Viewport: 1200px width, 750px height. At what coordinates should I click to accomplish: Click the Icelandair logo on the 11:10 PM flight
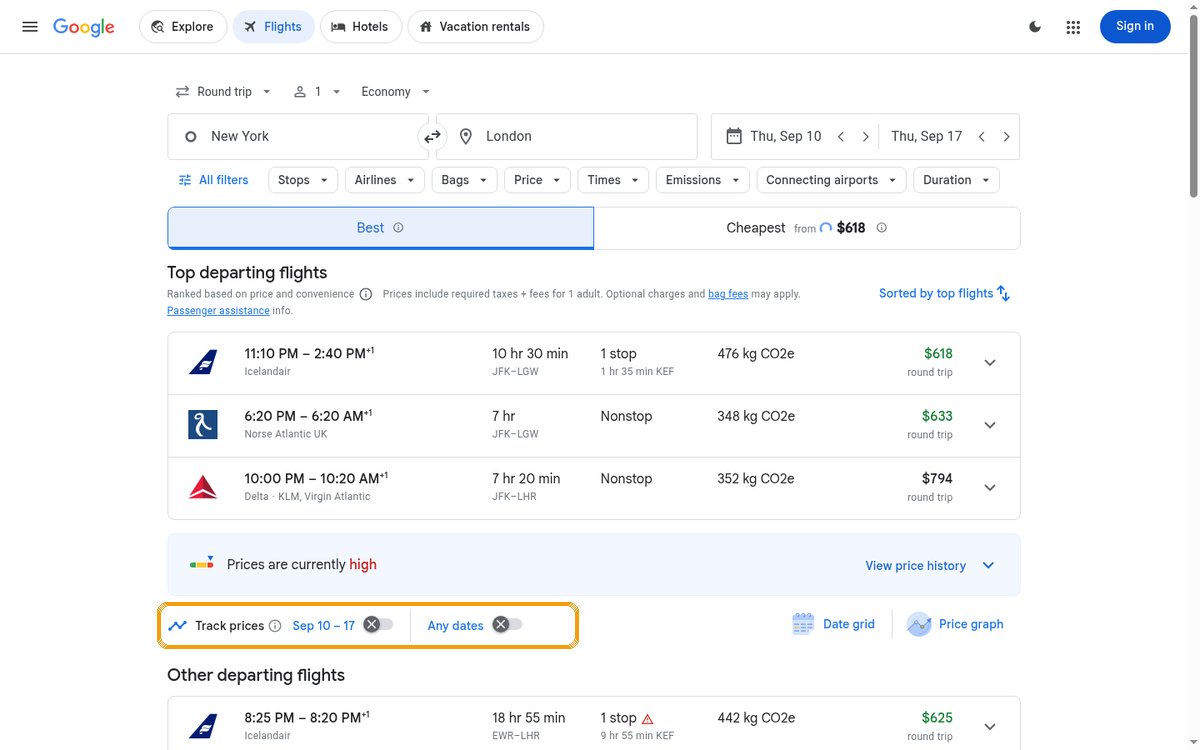[x=203, y=362]
